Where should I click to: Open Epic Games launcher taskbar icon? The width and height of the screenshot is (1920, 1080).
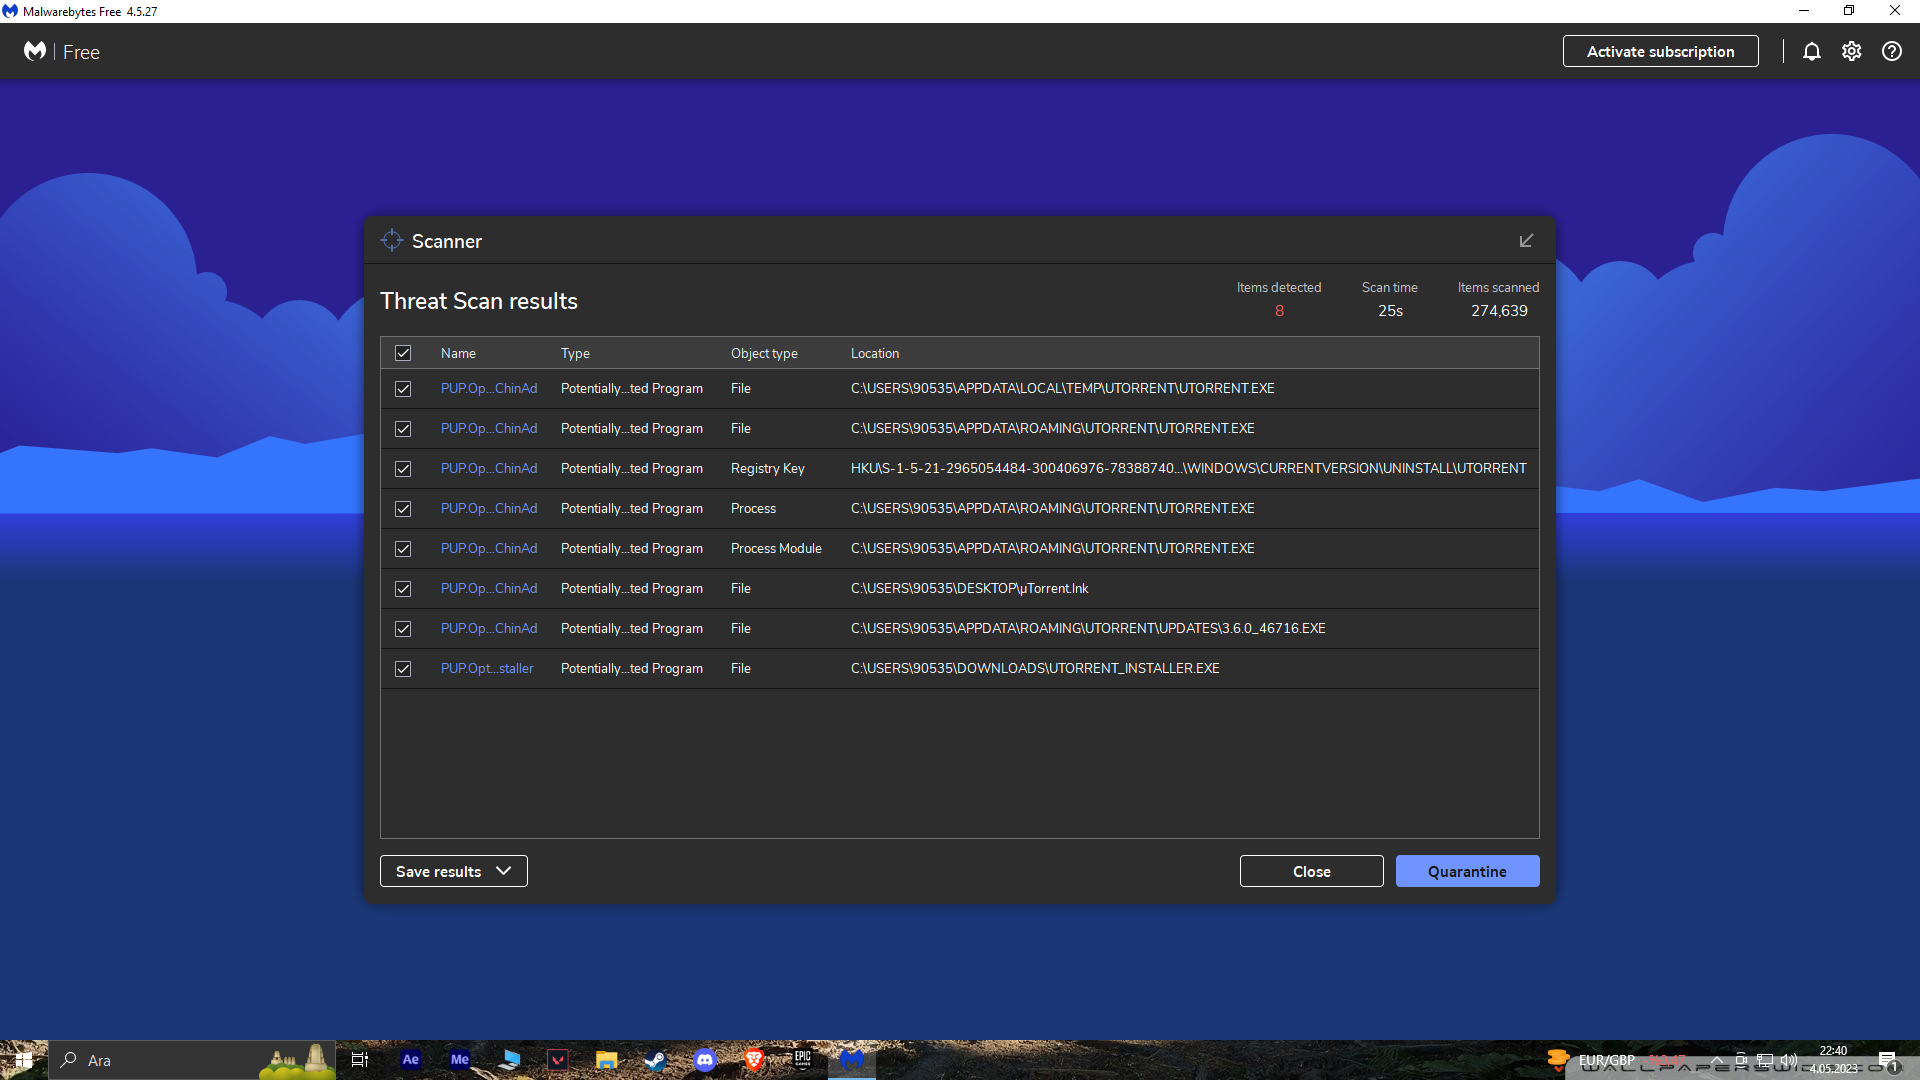tap(802, 1060)
